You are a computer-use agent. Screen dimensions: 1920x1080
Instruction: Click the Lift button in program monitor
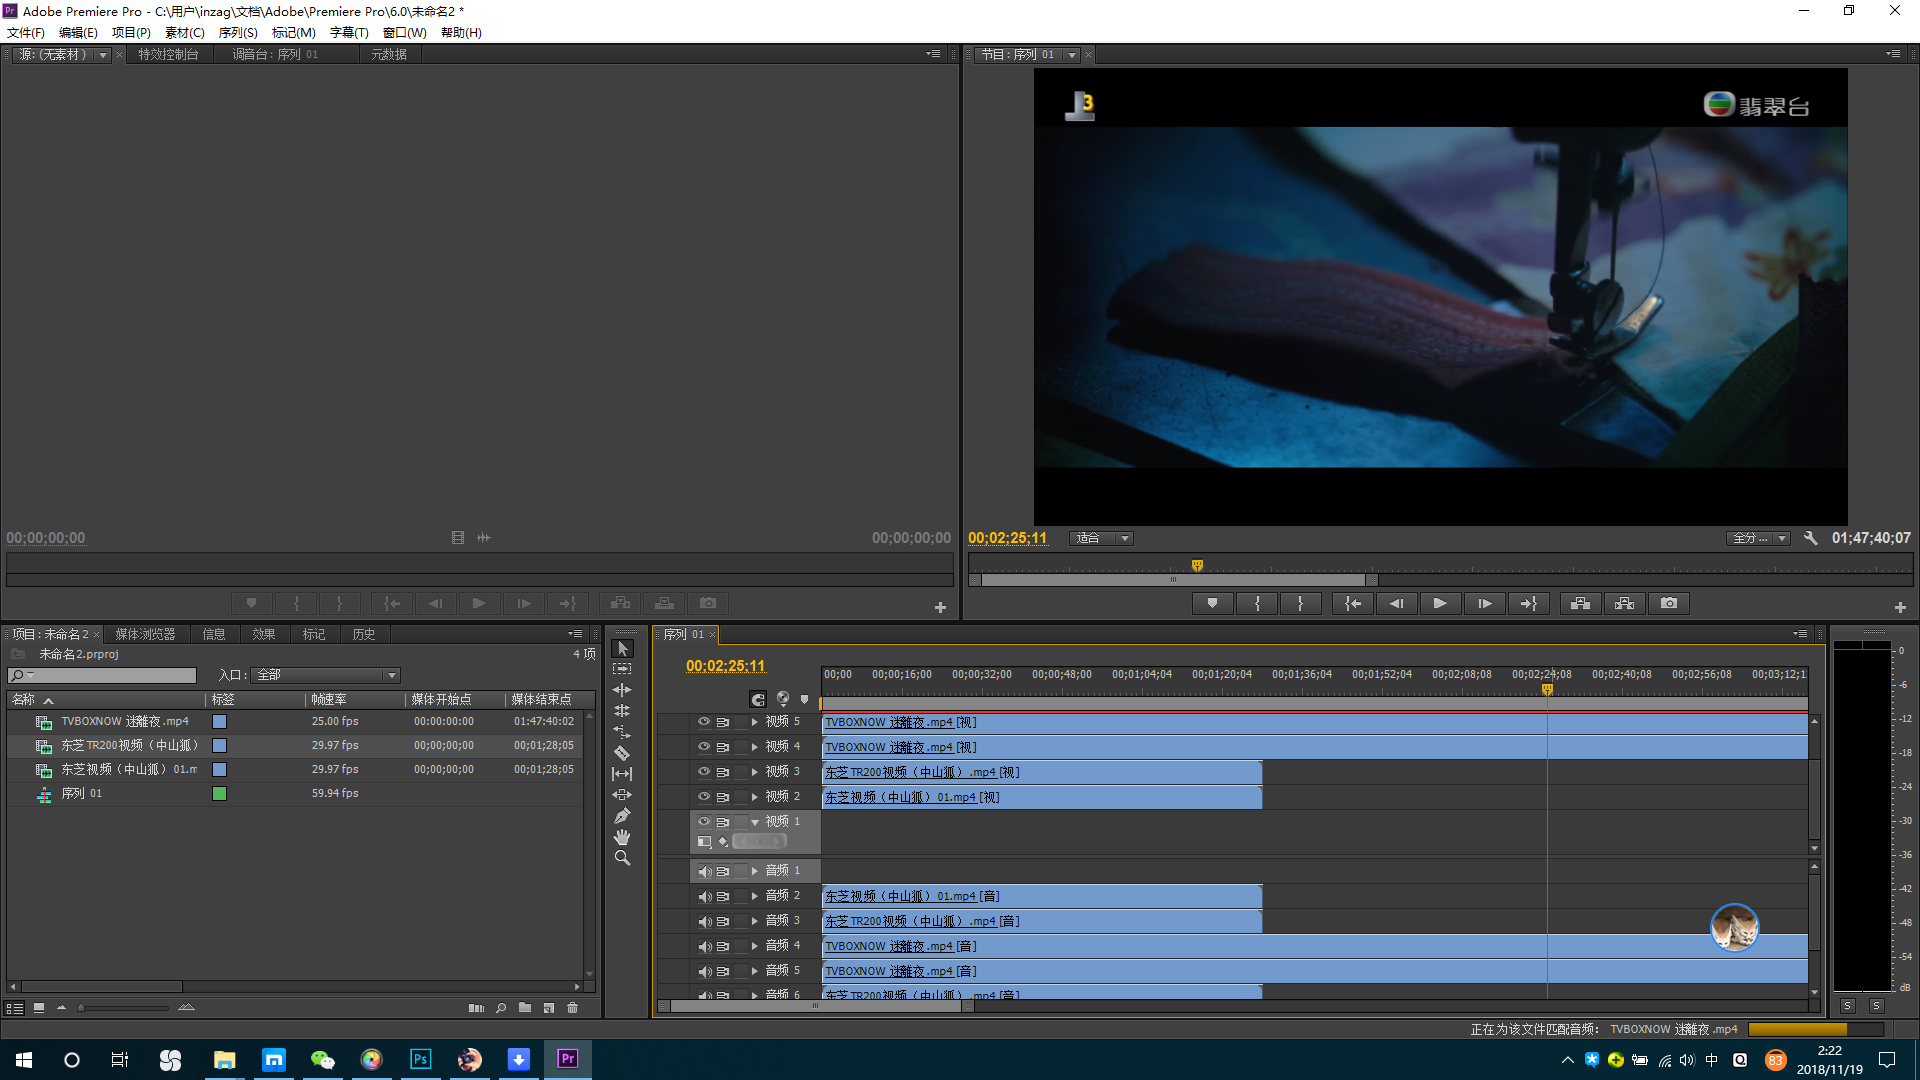pyautogui.click(x=1580, y=603)
